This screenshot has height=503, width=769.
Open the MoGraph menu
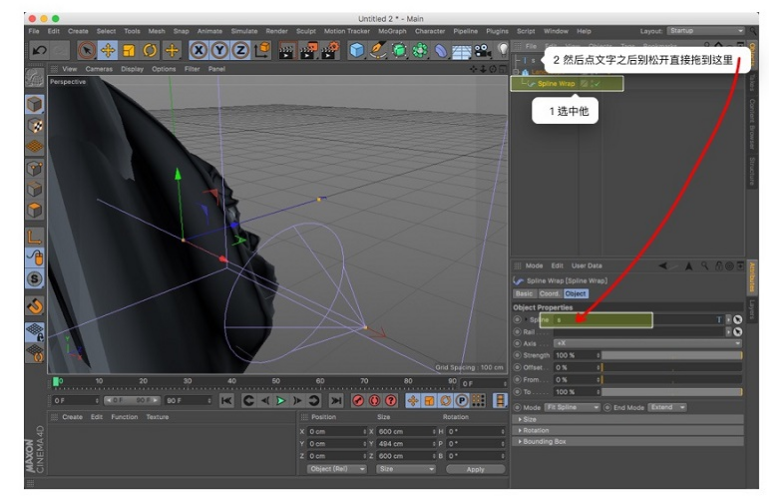coord(392,31)
